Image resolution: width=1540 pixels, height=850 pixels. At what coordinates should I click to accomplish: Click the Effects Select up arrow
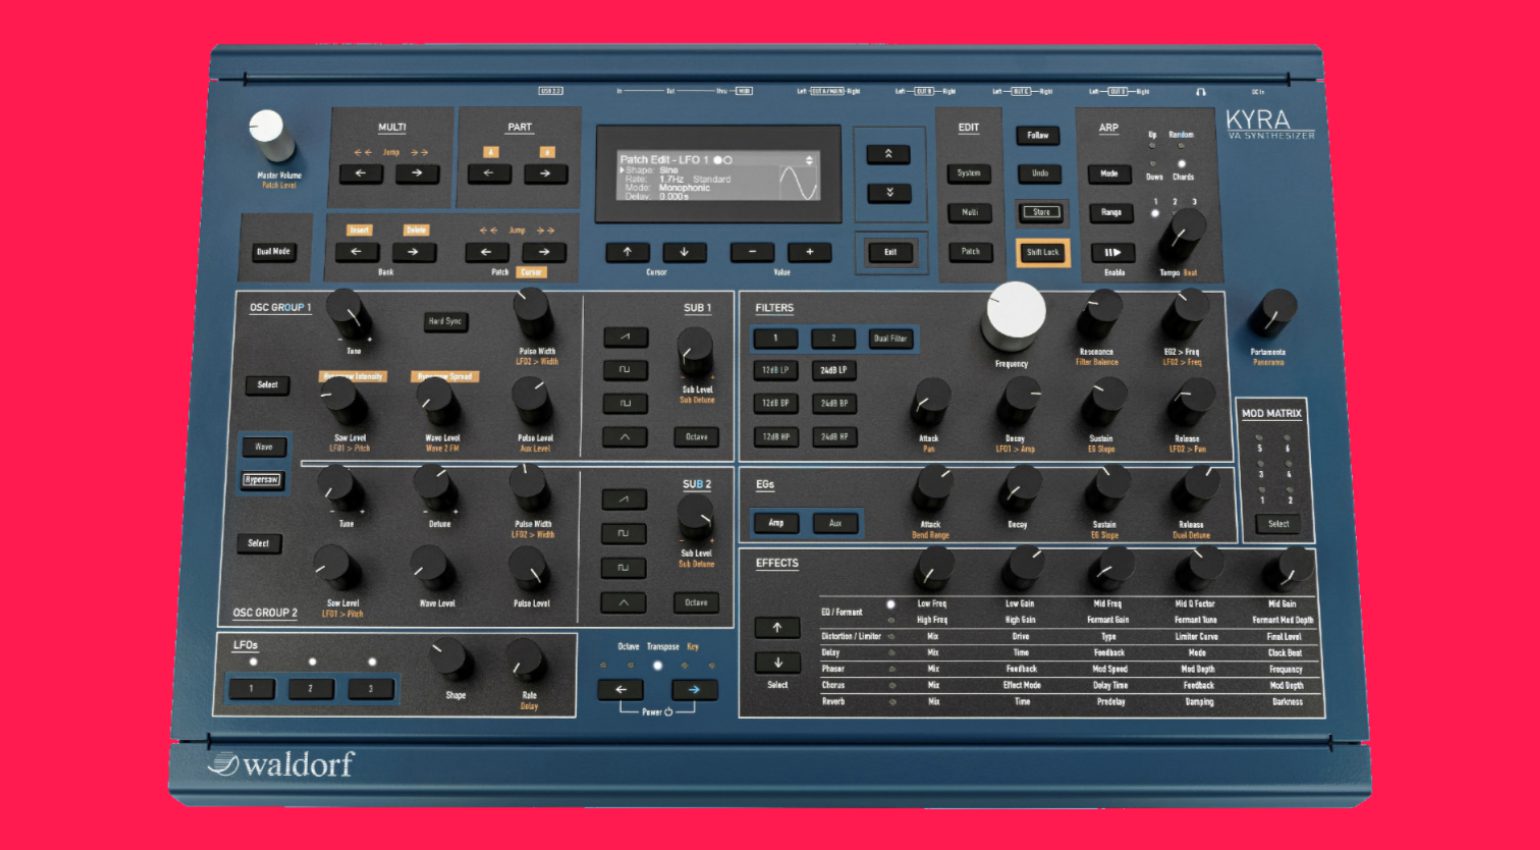tap(777, 628)
